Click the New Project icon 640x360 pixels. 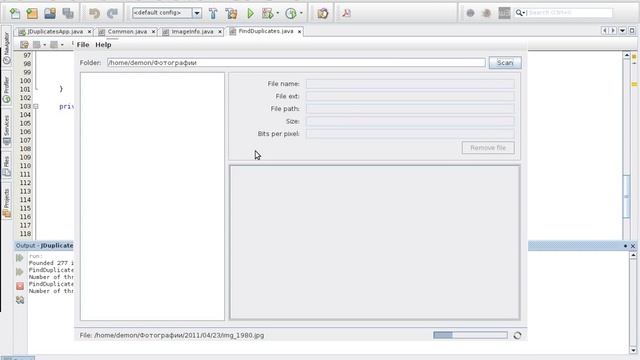coord(32,13)
